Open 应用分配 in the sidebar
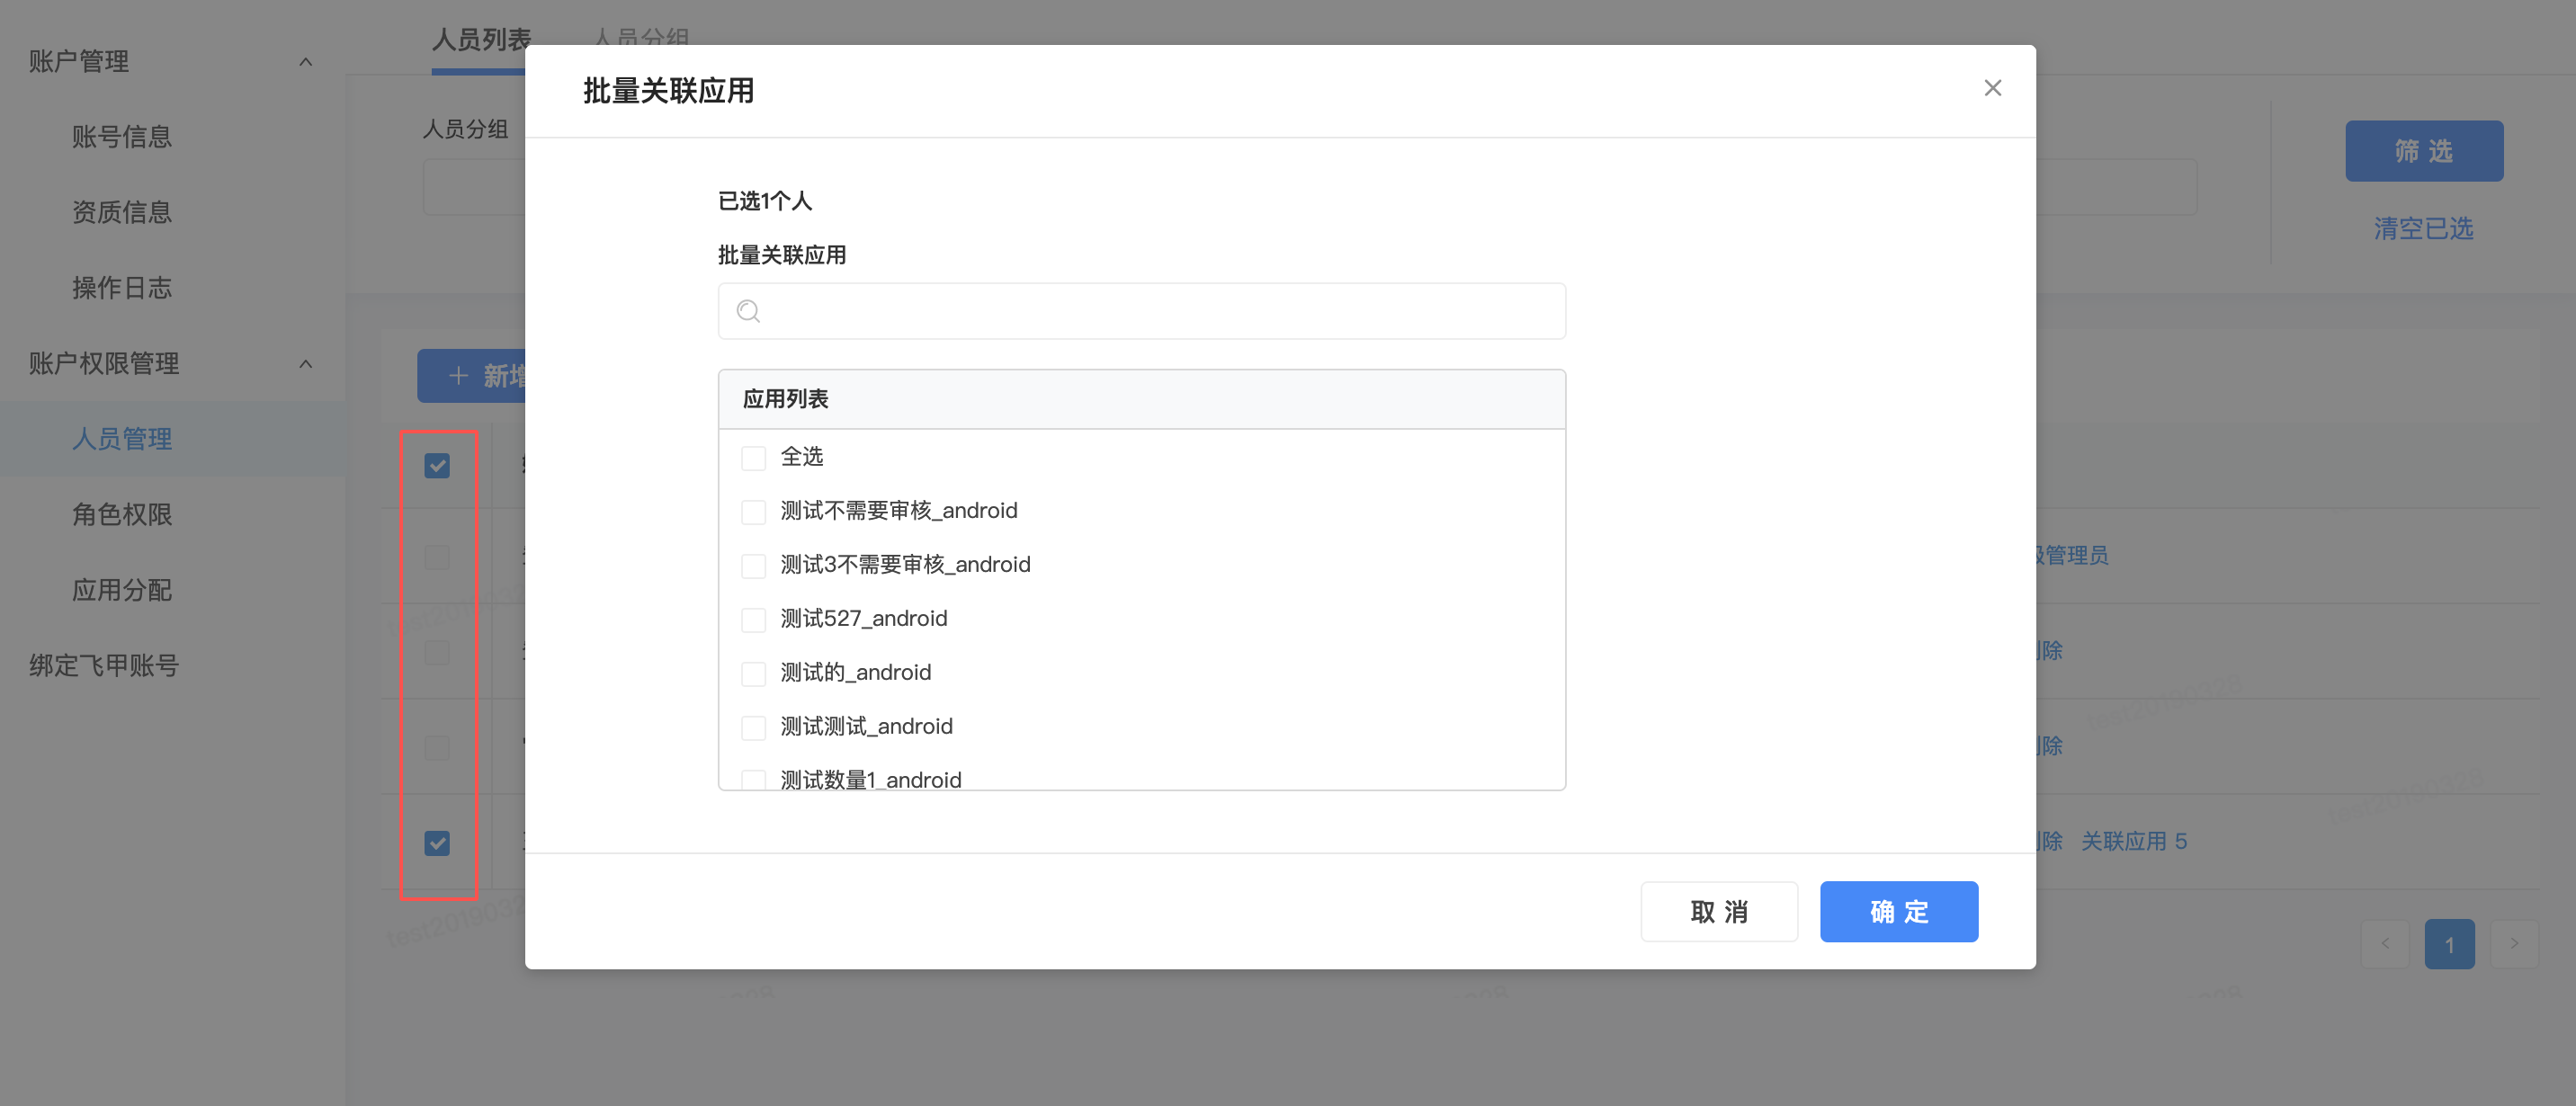The height and width of the screenshot is (1106, 2576). click(x=122, y=590)
